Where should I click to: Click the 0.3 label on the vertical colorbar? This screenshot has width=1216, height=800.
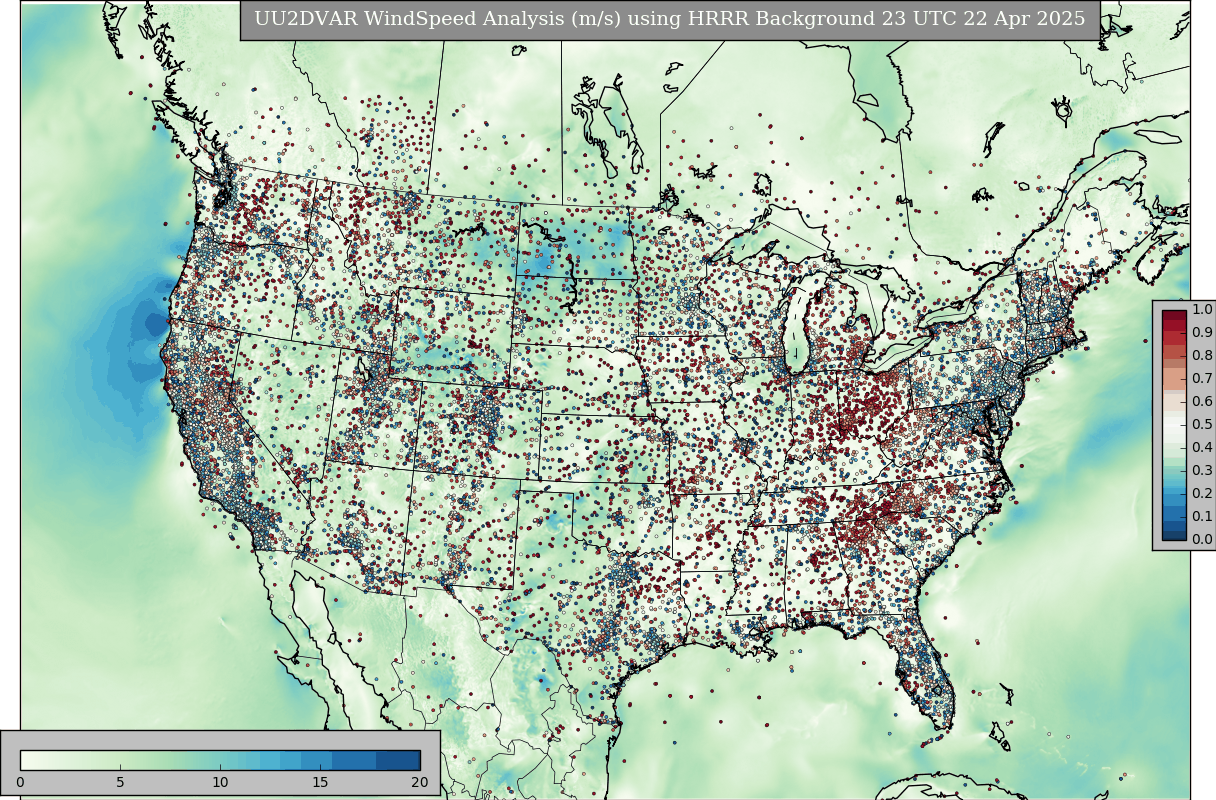coord(1202,470)
